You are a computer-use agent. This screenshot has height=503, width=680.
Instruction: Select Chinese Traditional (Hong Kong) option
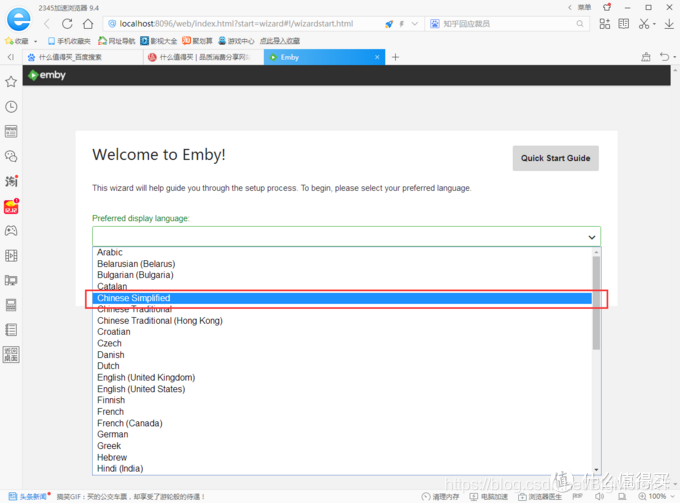pyautogui.click(x=342, y=320)
